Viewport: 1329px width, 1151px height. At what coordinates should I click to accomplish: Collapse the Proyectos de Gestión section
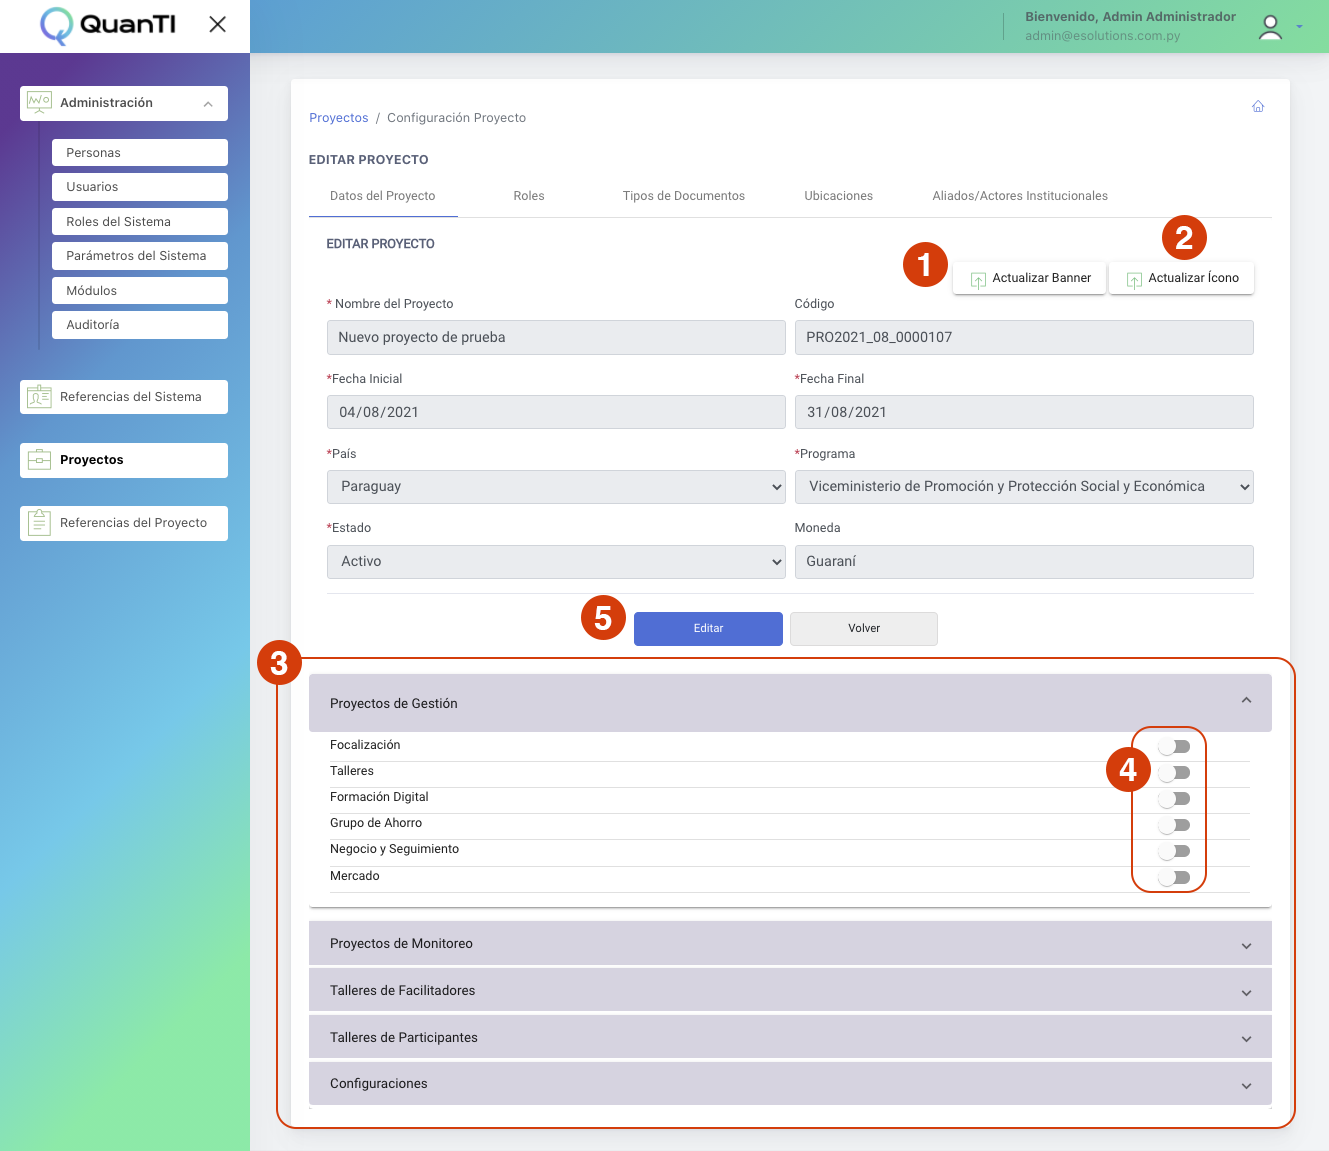pyautogui.click(x=790, y=703)
